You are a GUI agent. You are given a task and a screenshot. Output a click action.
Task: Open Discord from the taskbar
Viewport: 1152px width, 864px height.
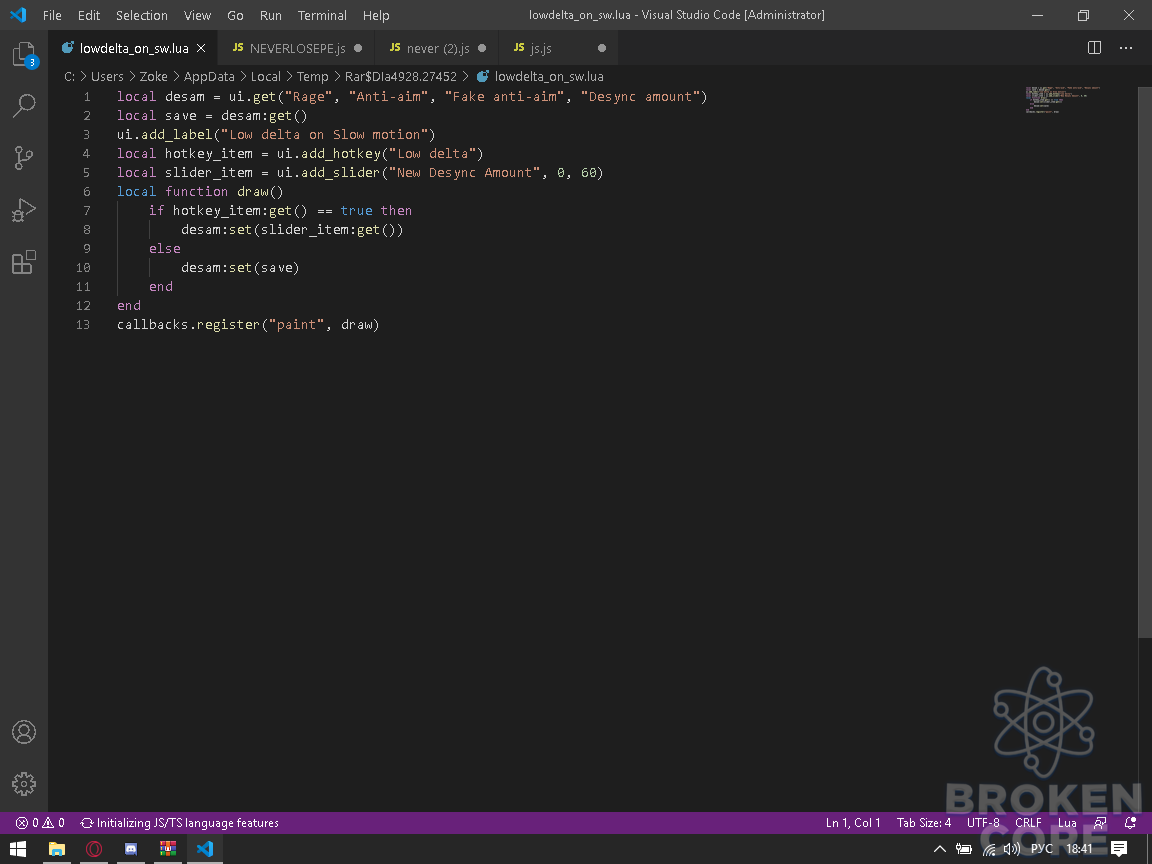131,849
